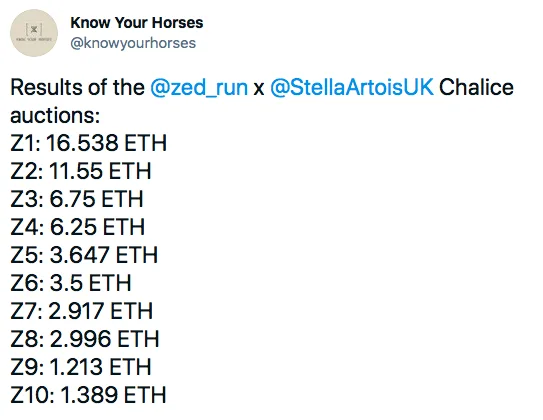Image resolution: width=543 pixels, height=420 pixels.
Task: Click the words "Results of the"
Action: tap(77, 87)
